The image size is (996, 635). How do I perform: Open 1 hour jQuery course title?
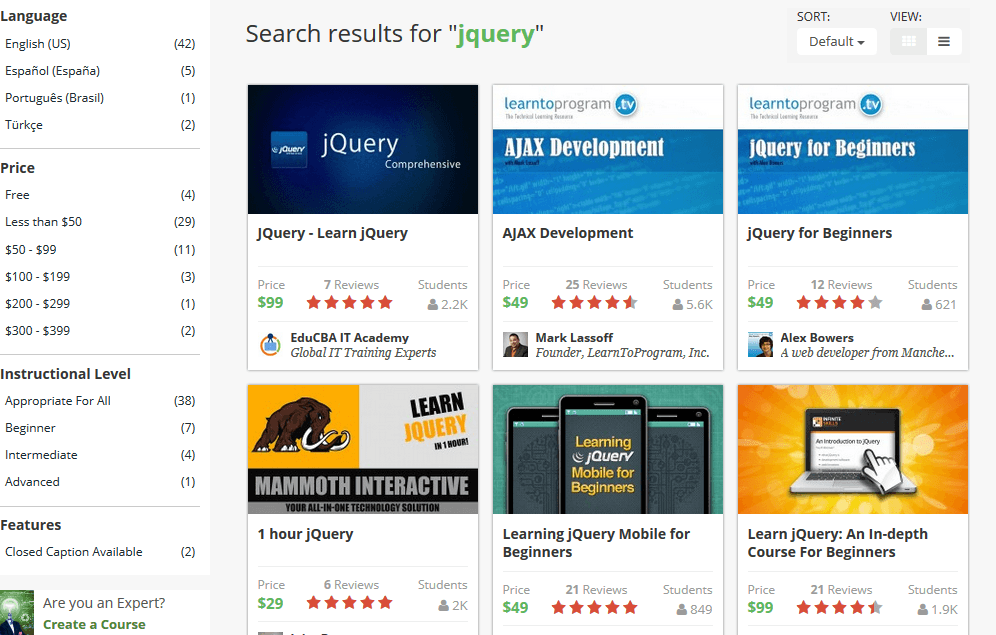306,534
